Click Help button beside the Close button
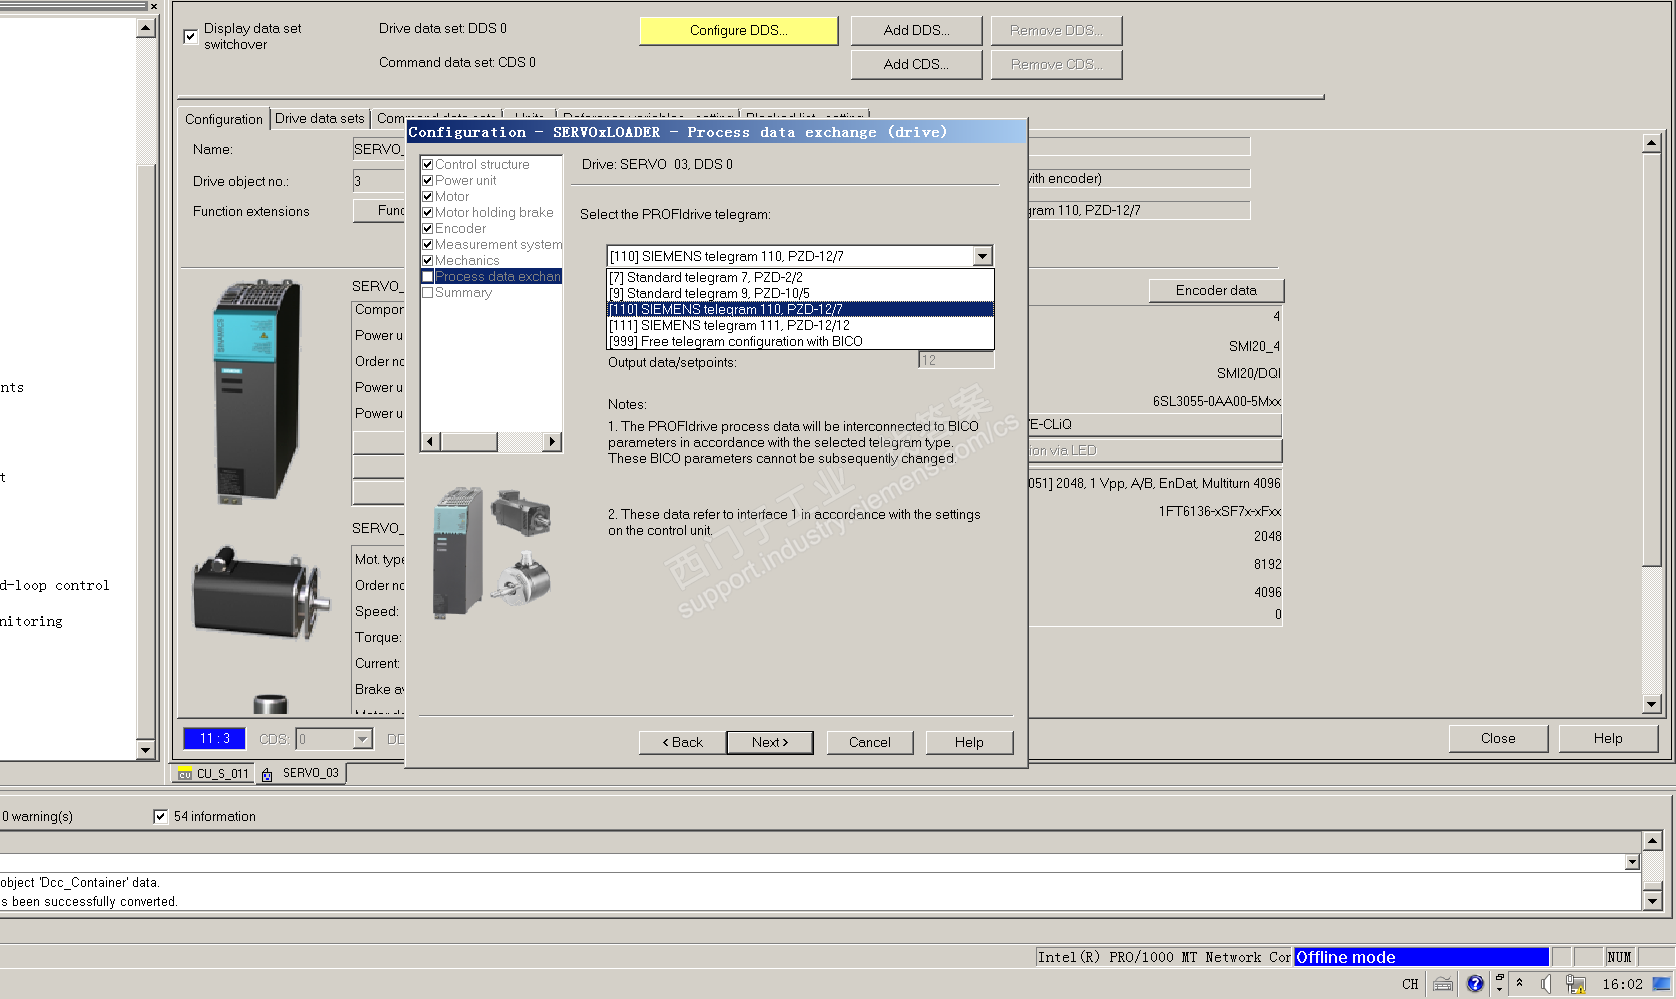The height and width of the screenshot is (999, 1676). tap(1608, 739)
